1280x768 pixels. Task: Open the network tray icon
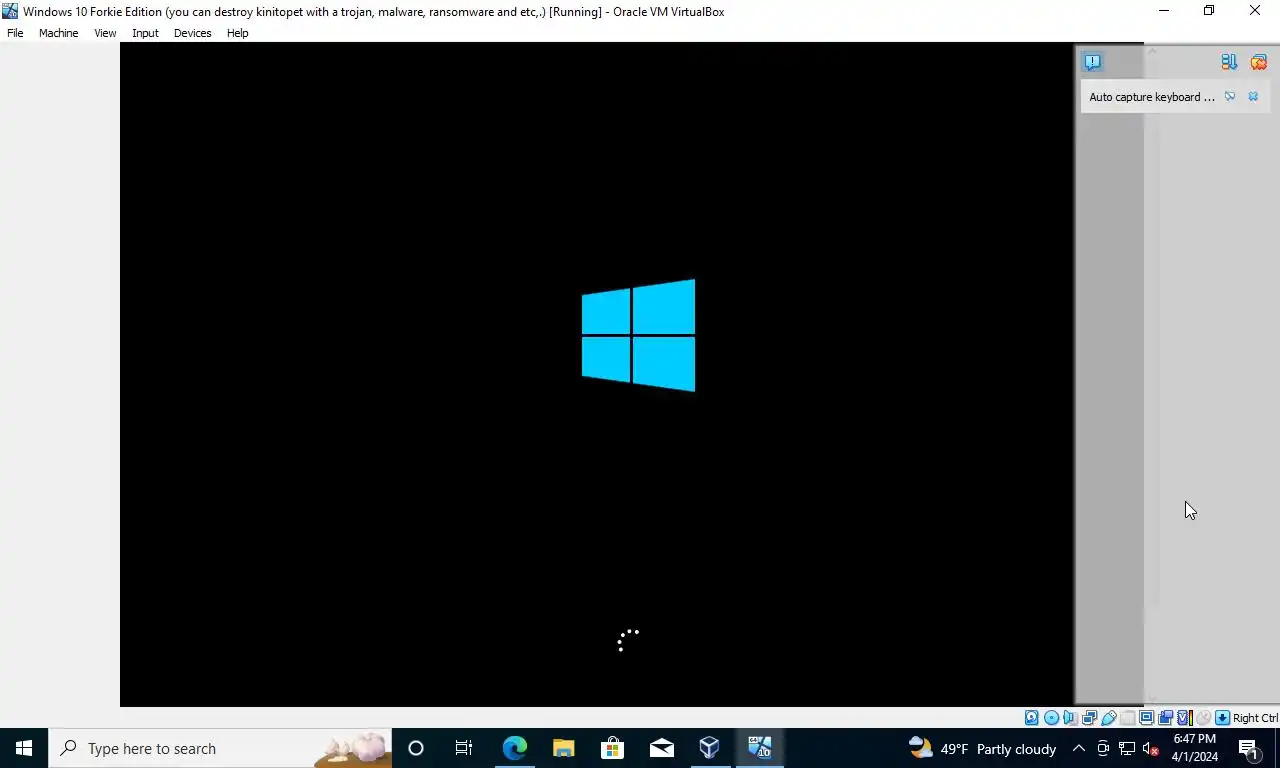click(1127, 748)
